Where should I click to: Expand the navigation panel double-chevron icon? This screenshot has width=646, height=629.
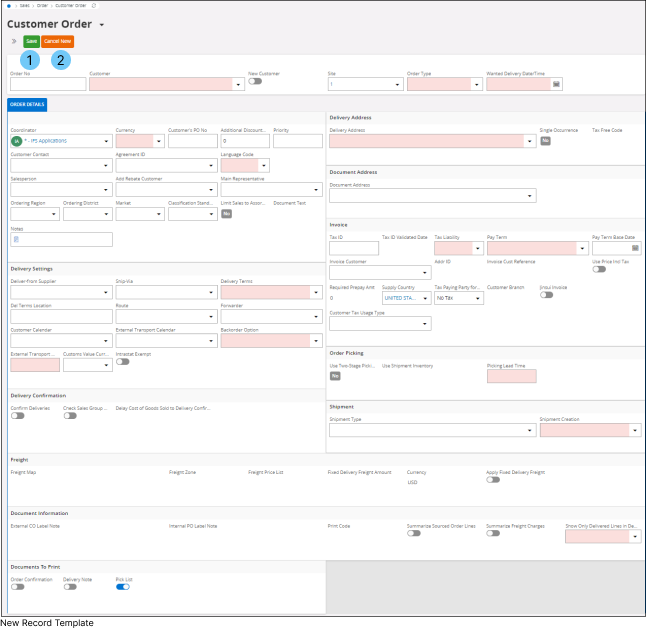(x=14, y=42)
